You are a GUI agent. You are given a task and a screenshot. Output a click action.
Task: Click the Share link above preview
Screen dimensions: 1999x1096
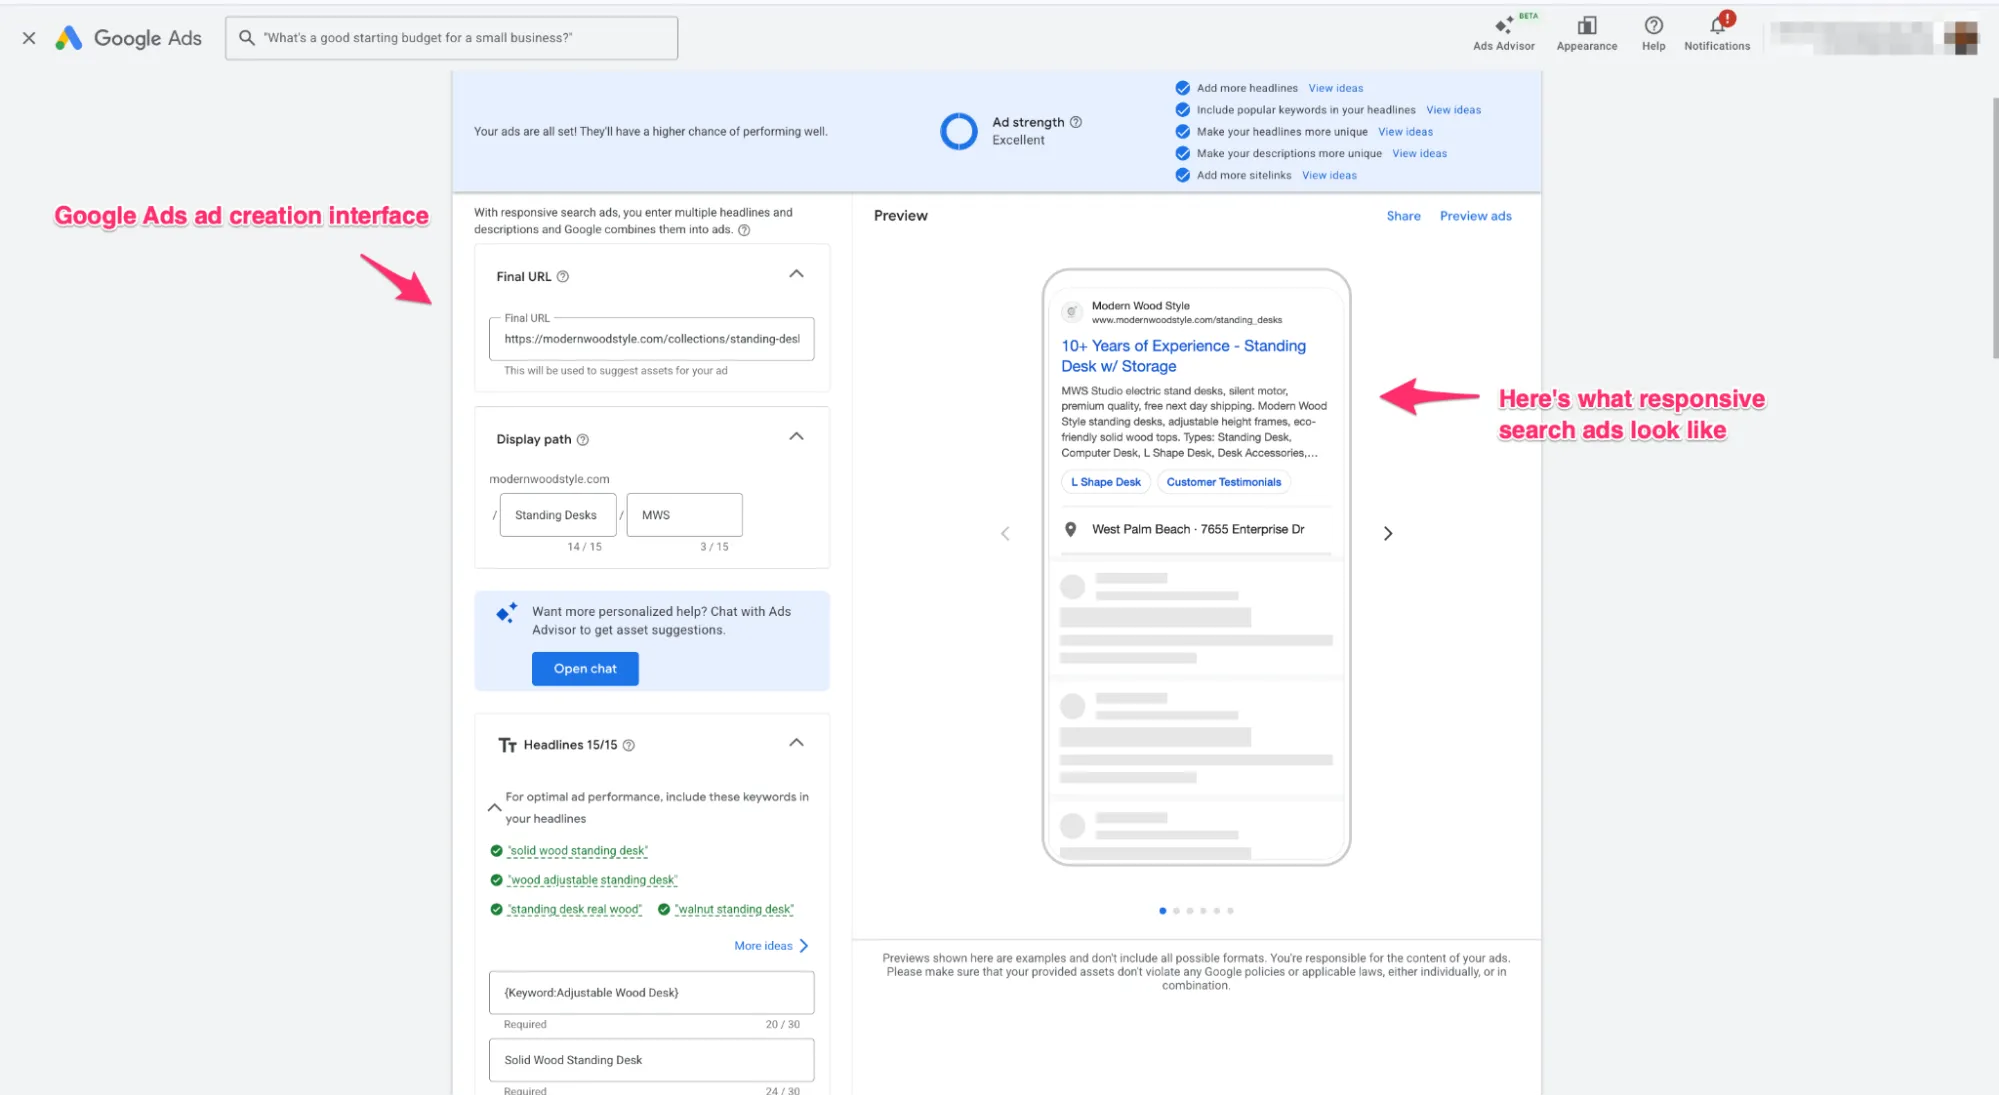[x=1403, y=216]
